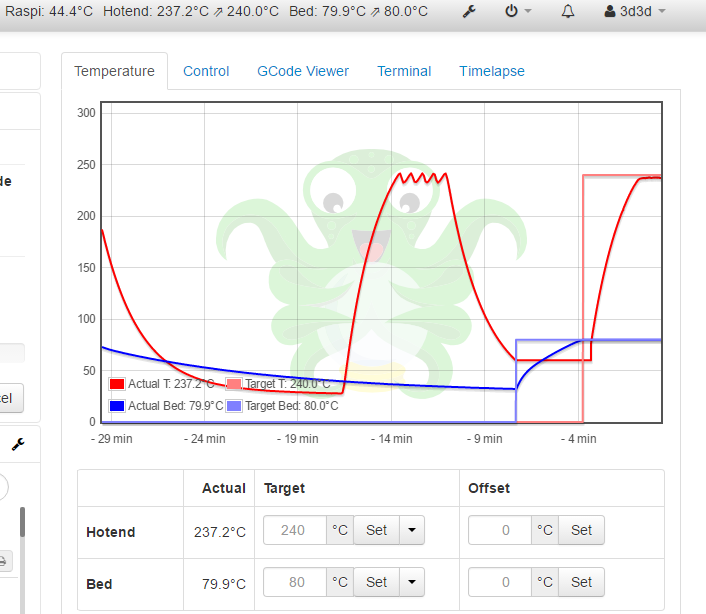The width and height of the screenshot is (706, 614).
Task: Toggle Target T series in graph legend
Action: tap(278, 384)
